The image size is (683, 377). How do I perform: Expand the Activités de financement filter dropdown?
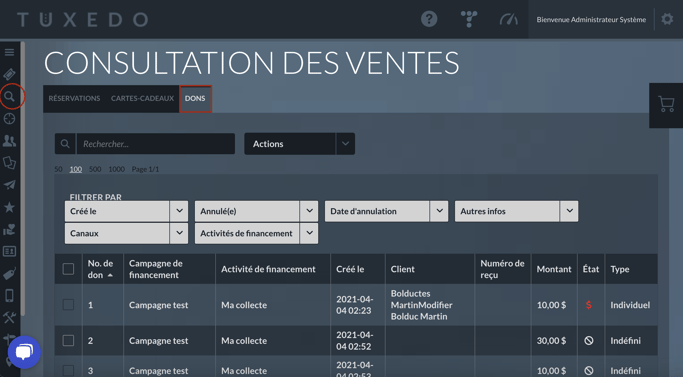[x=256, y=233]
